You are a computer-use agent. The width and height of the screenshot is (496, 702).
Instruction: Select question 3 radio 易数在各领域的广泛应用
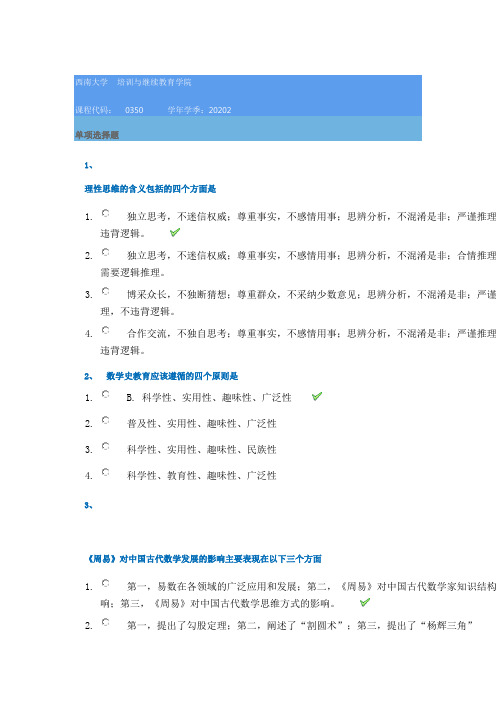point(106,583)
